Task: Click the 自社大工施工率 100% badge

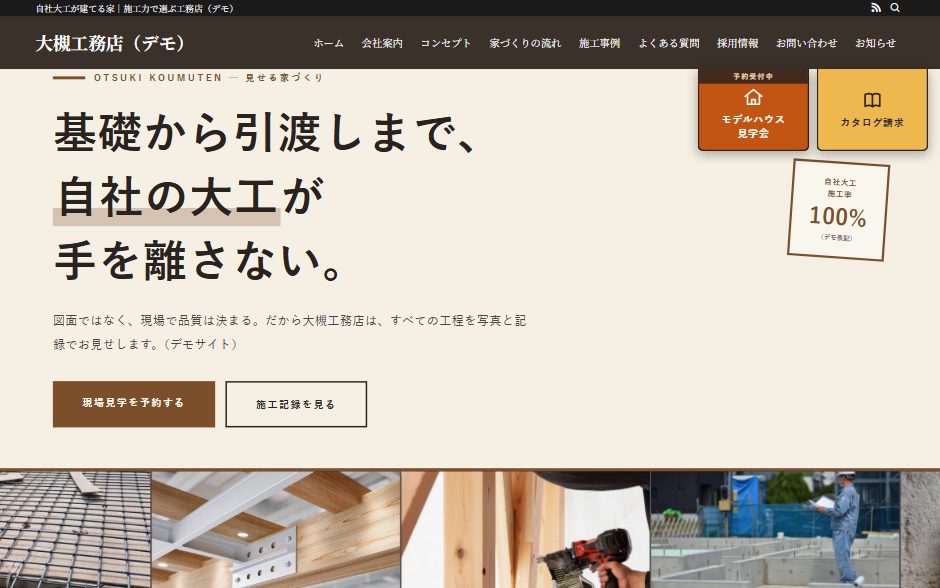Action: [838, 210]
